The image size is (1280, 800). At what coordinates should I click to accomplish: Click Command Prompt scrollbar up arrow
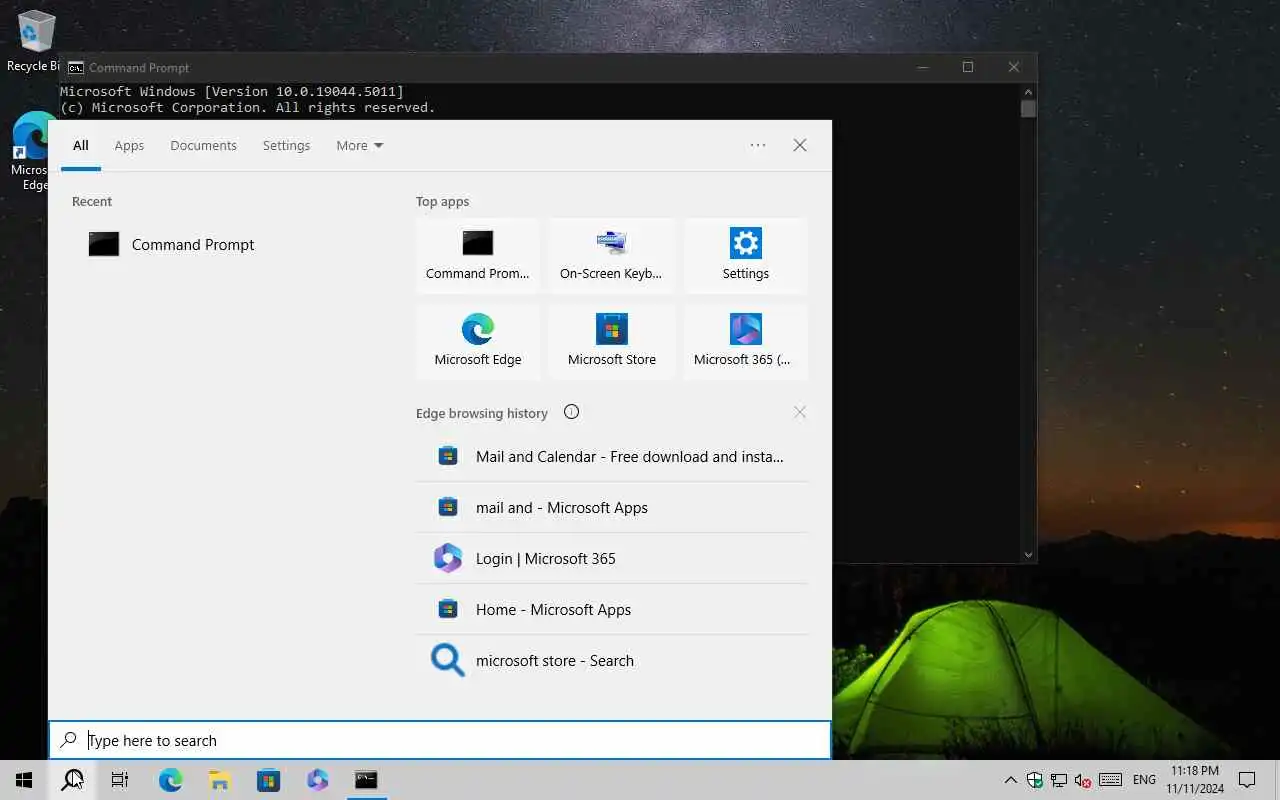tap(1028, 91)
